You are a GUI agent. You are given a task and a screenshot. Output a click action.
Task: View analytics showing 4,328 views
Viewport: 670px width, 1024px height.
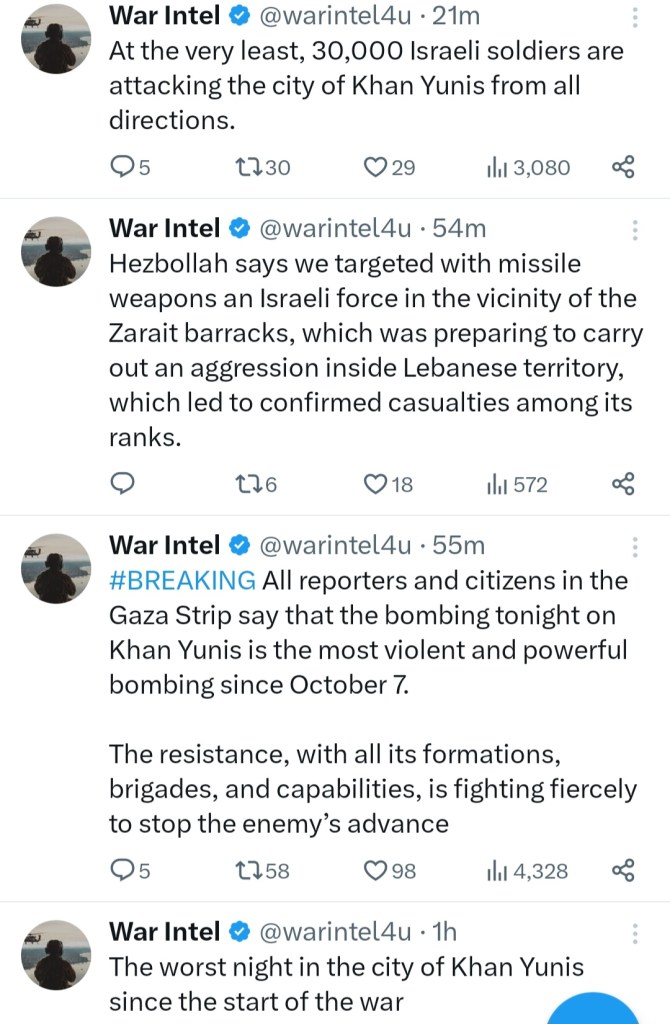527,871
